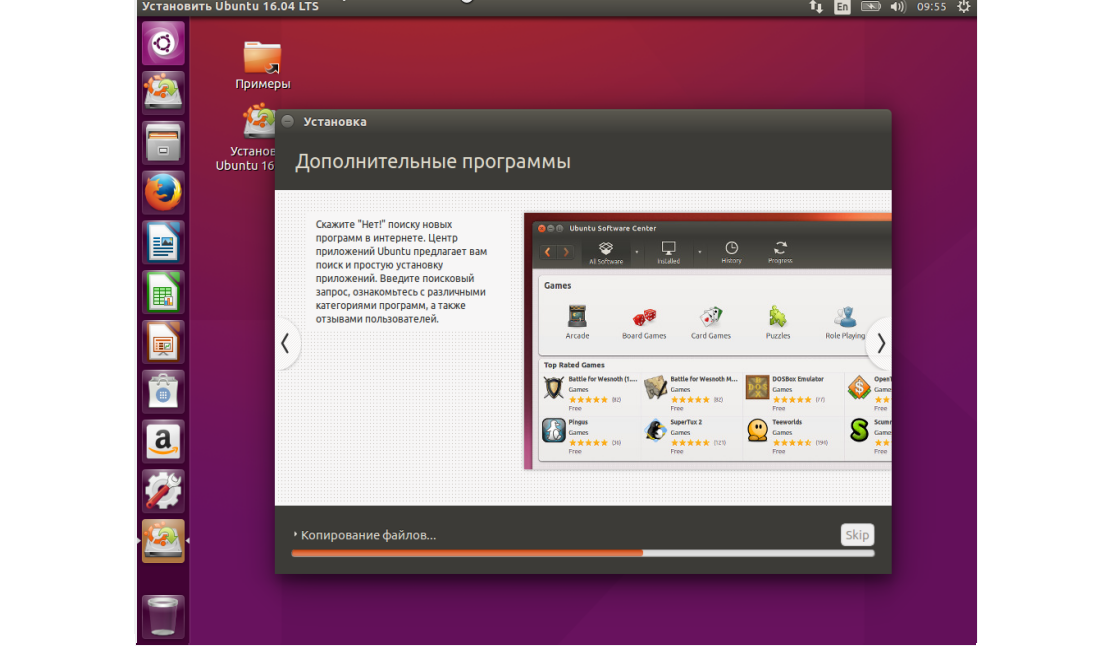Screen dimensions: 1097x649
Task: Open the Trash in the dock
Action: 163,615
